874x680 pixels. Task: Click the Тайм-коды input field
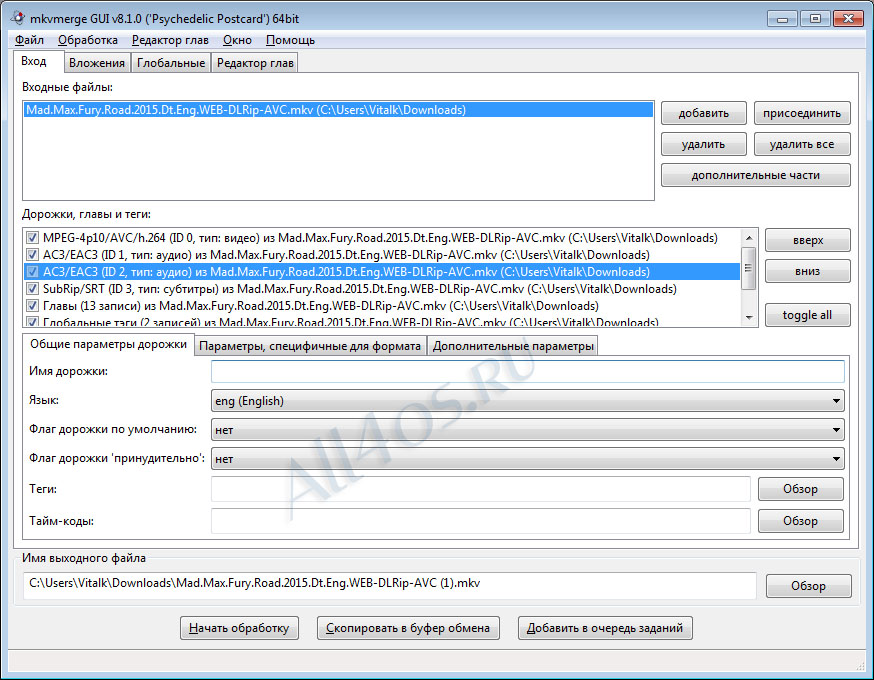pyautogui.click(x=480, y=521)
